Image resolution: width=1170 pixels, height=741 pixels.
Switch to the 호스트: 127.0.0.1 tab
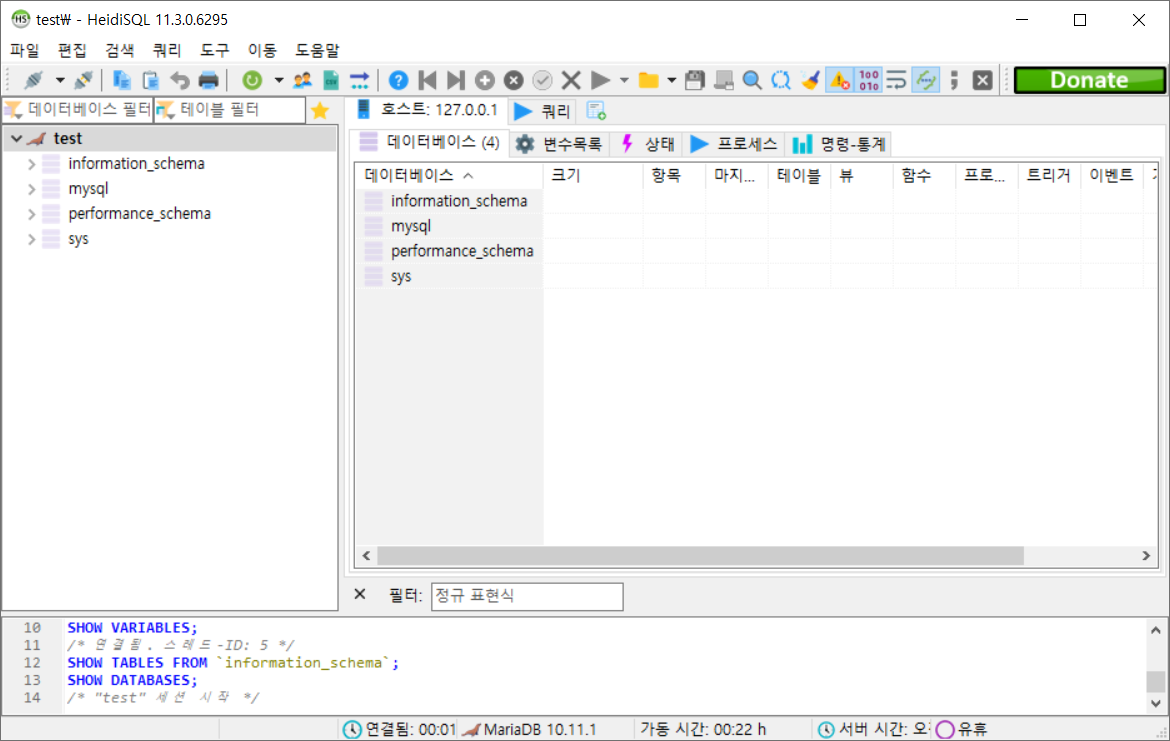[428, 110]
